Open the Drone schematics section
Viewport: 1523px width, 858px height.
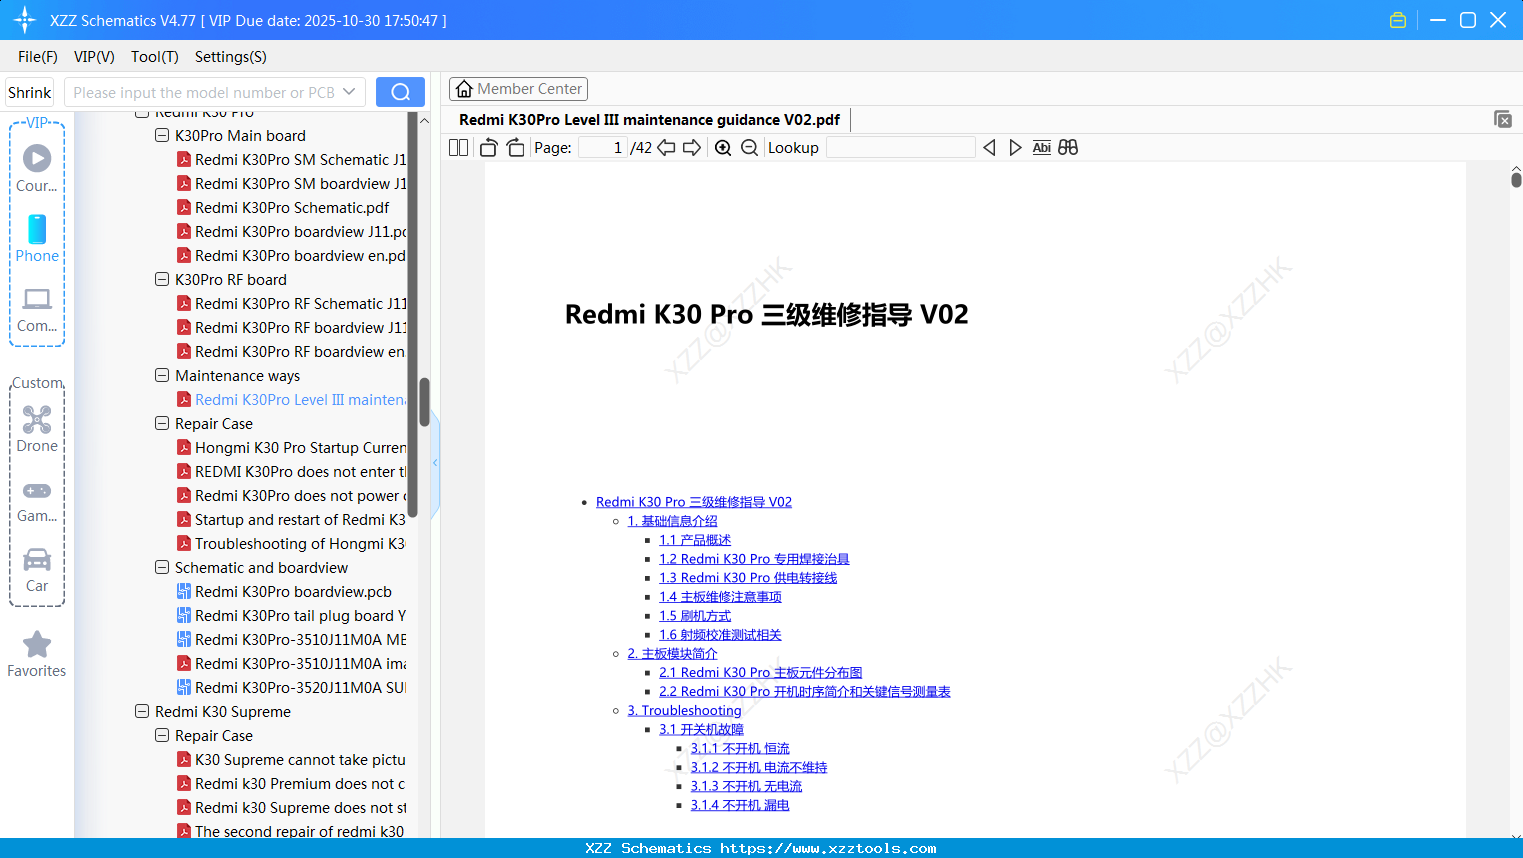click(x=37, y=428)
